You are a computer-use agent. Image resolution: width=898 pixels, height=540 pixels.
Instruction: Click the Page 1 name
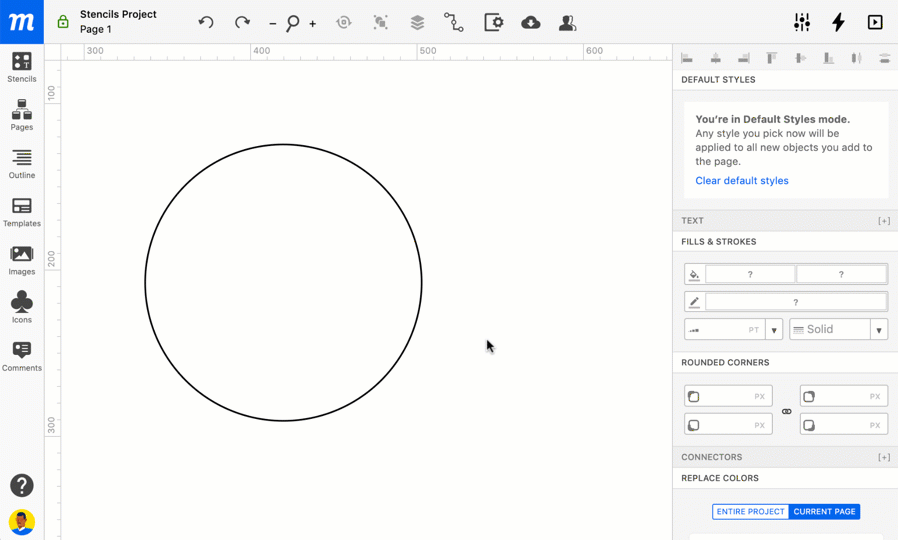point(96,29)
